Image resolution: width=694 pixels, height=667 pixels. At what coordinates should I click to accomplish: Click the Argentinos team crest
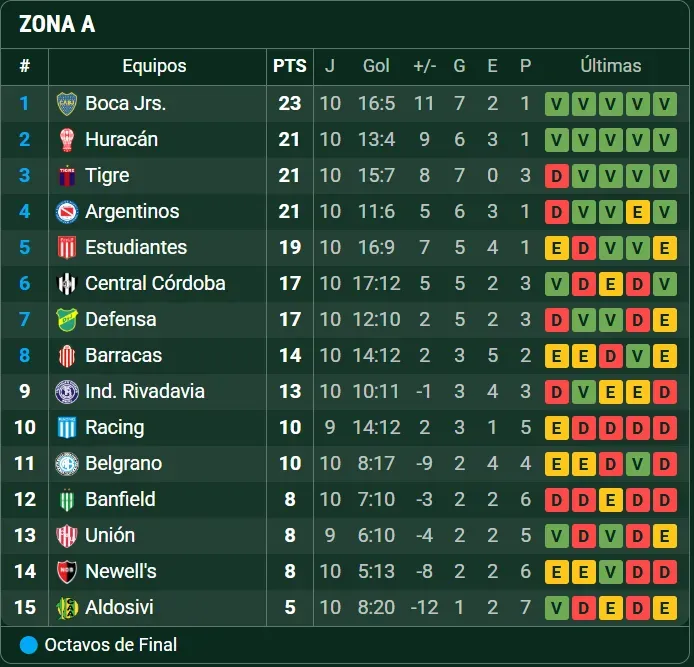click(x=67, y=211)
